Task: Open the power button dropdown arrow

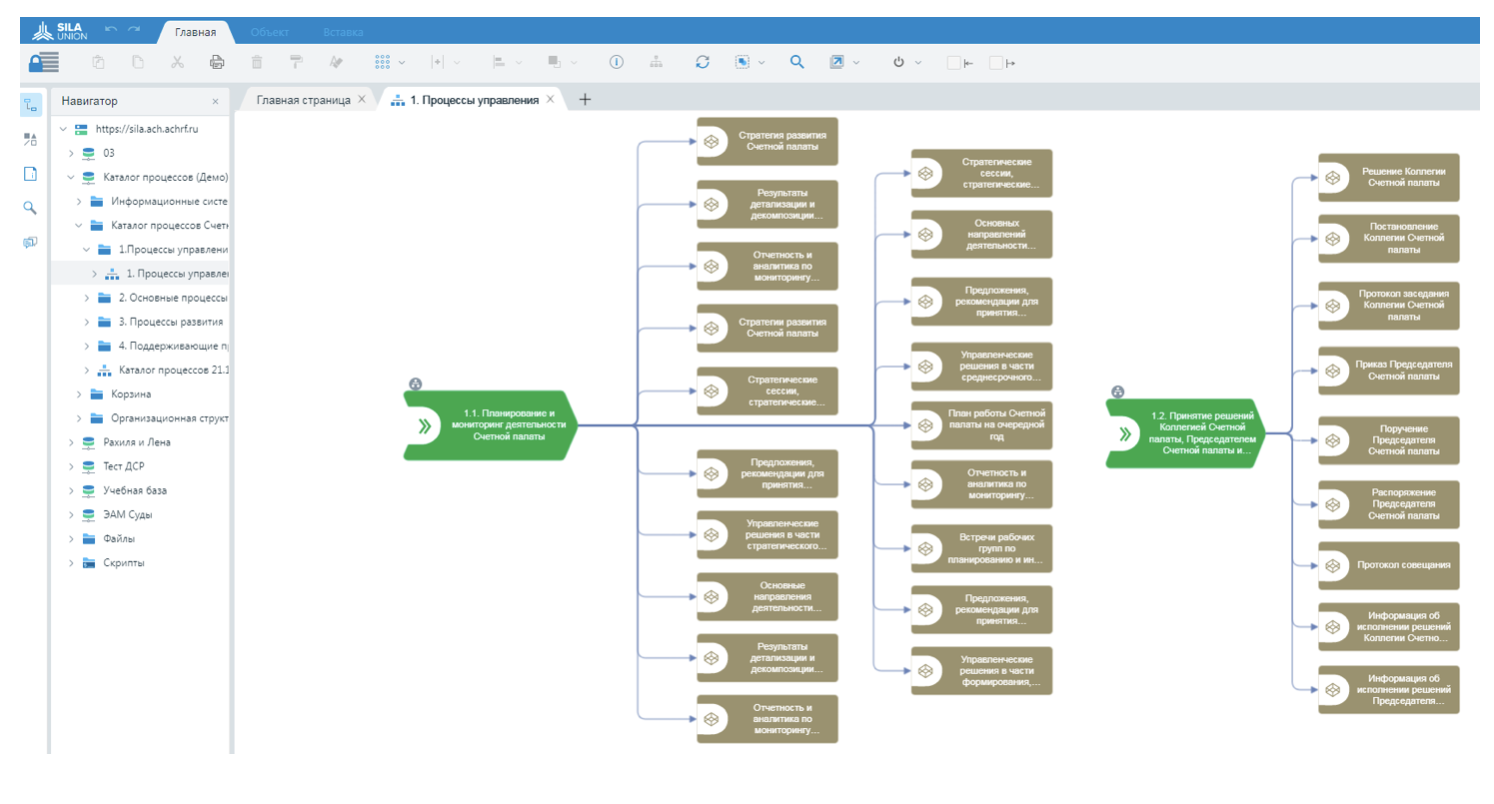Action: click(918, 63)
